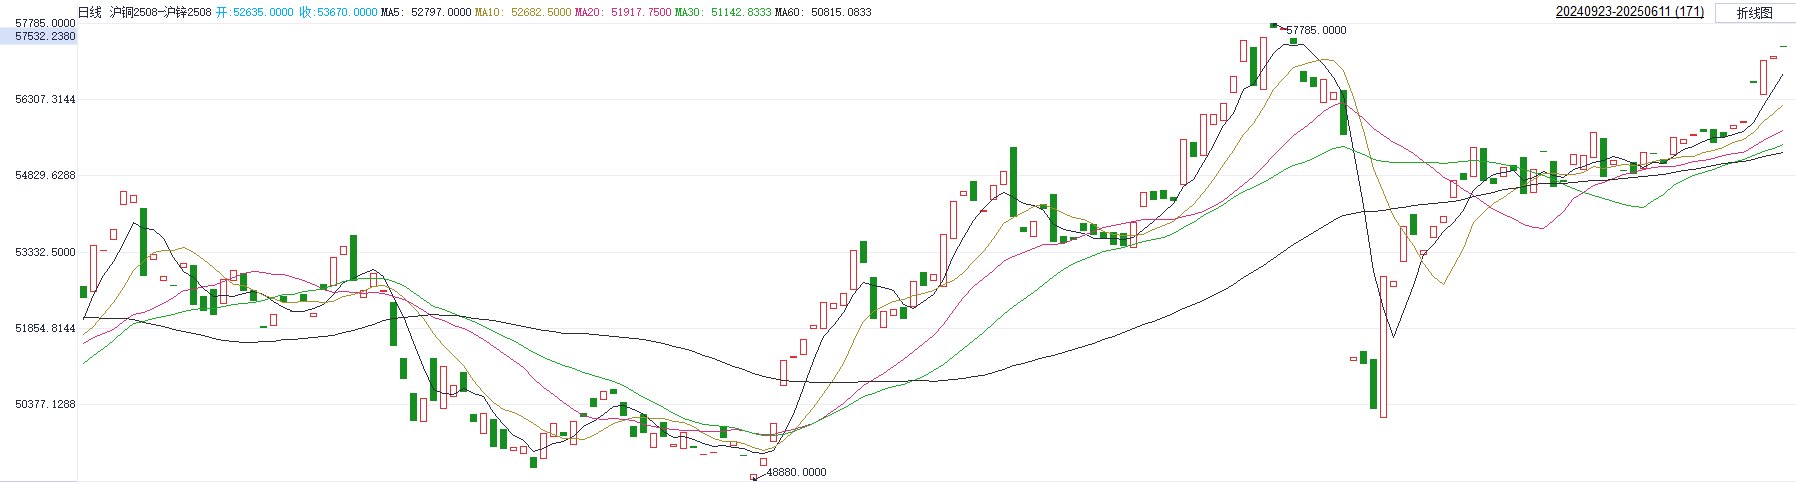Click the 沪铜2508-沪锌2508 contract title
Image resolution: width=1796 pixels, height=482 pixels.
pyautogui.click(x=160, y=12)
